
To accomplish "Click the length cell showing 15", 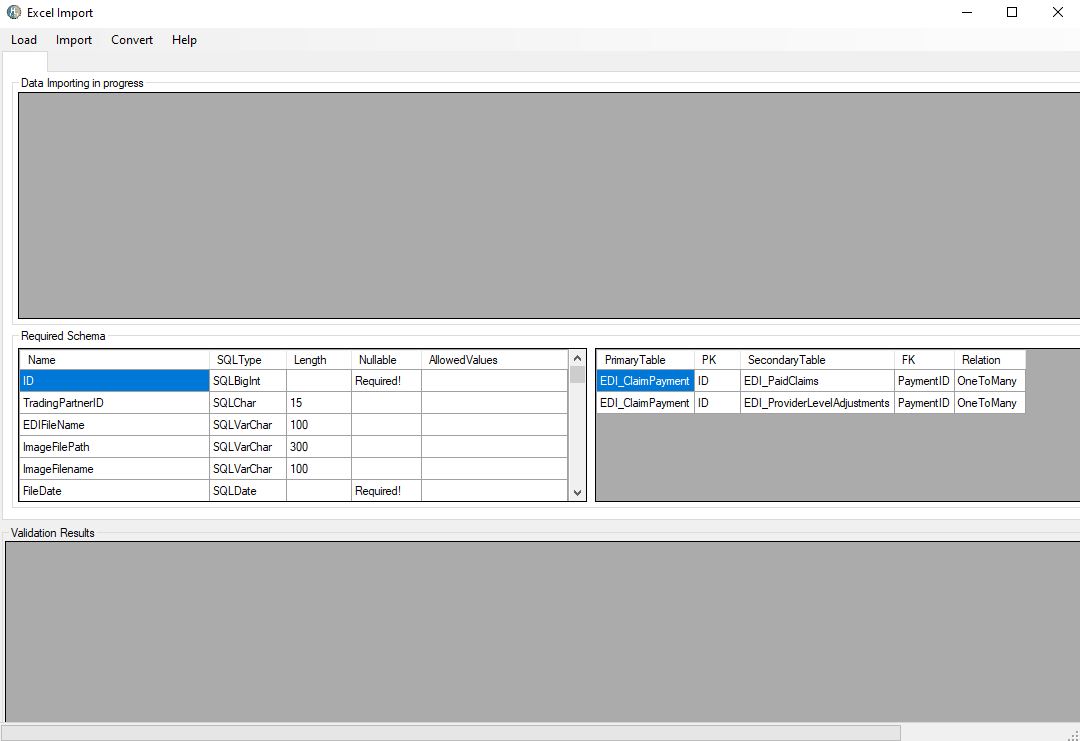I will tap(319, 403).
